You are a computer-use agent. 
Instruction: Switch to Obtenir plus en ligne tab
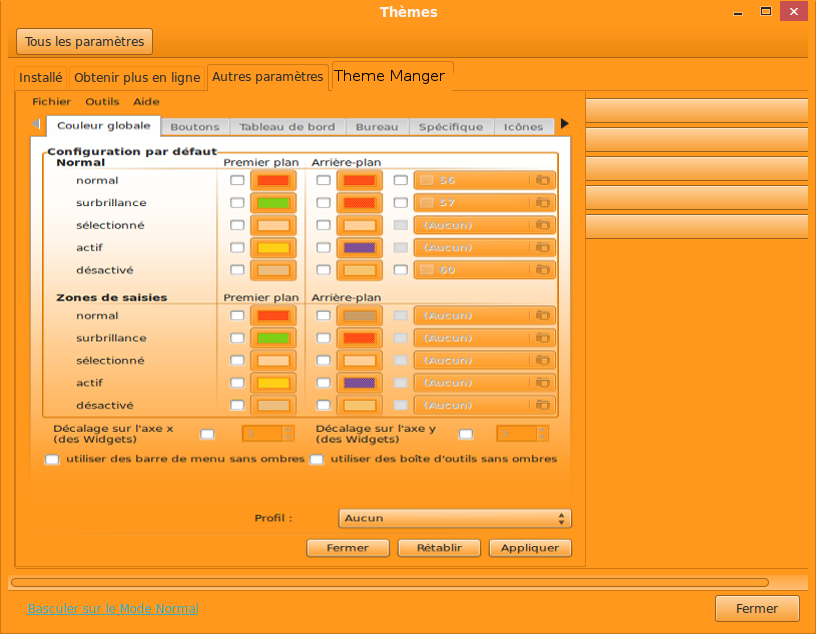pyautogui.click(x=137, y=78)
